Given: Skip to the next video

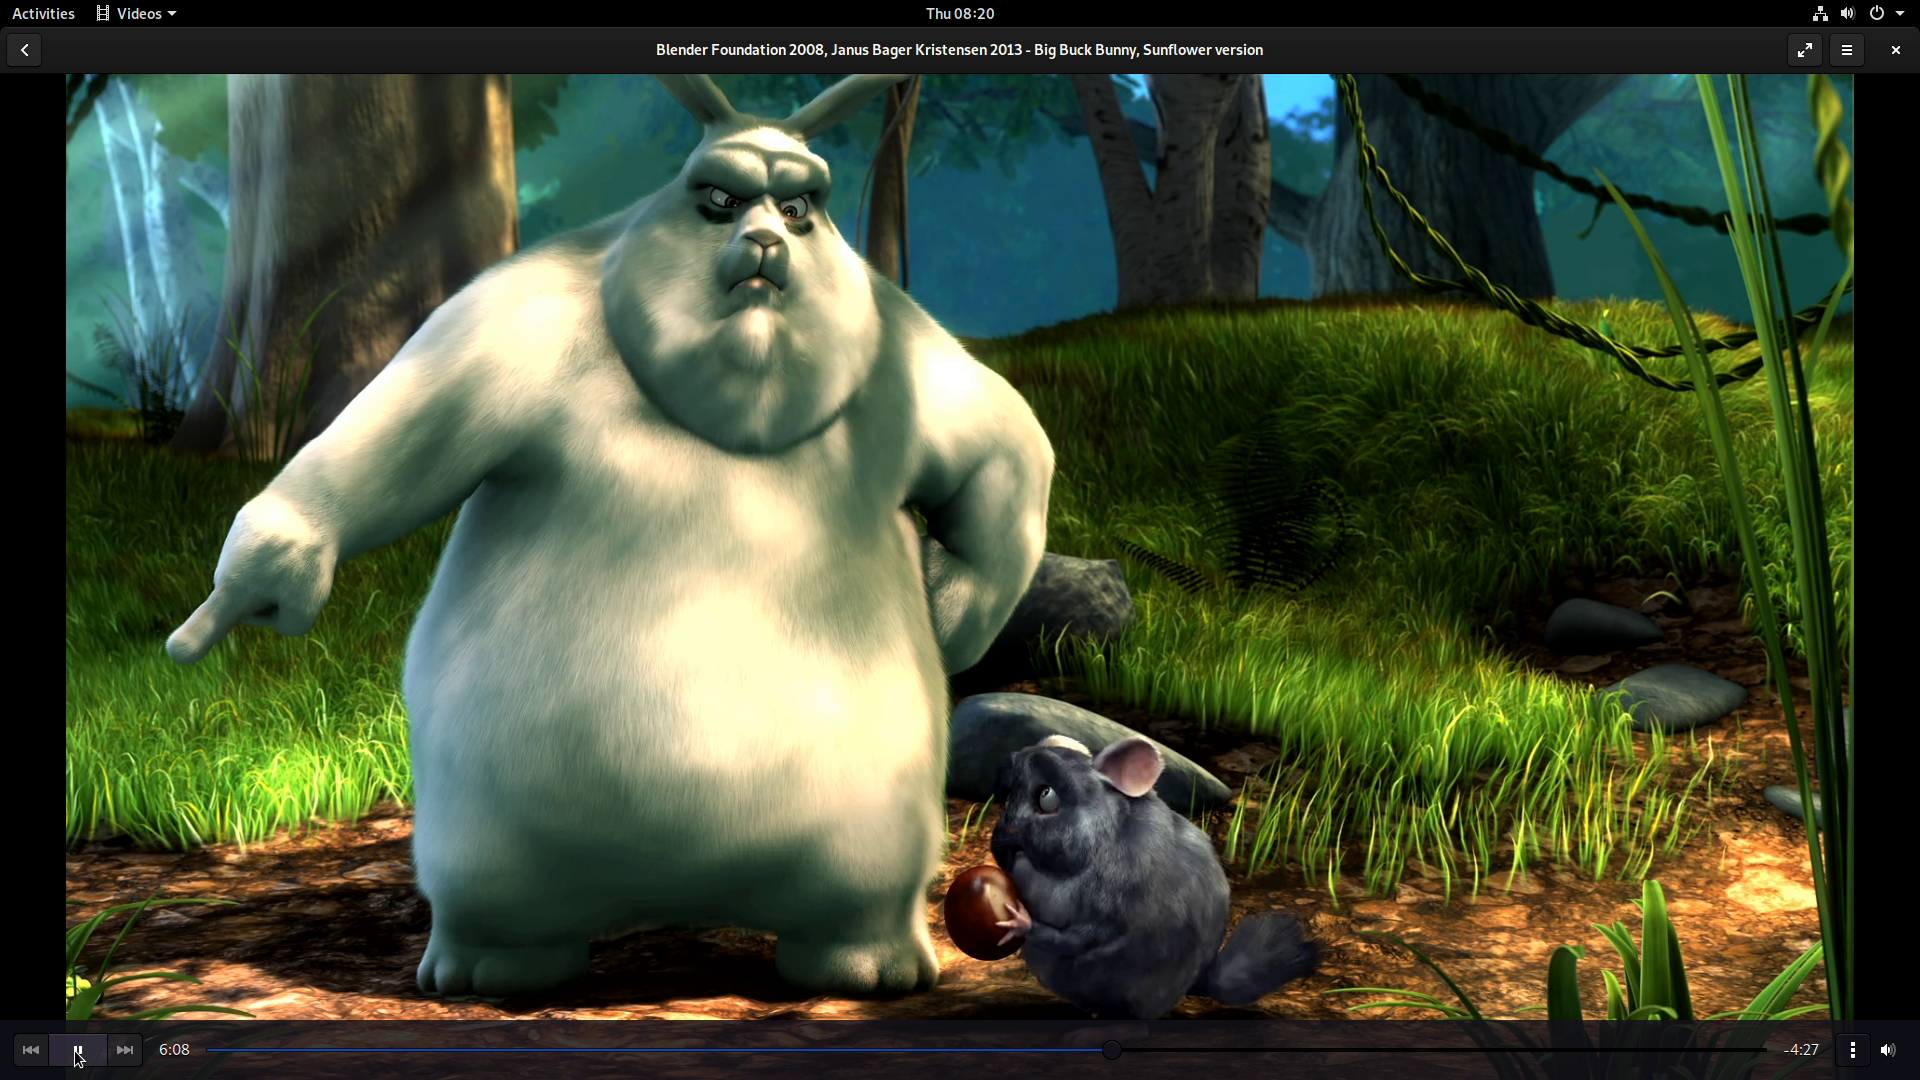Looking at the screenshot, I should pyautogui.click(x=125, y=1050).
